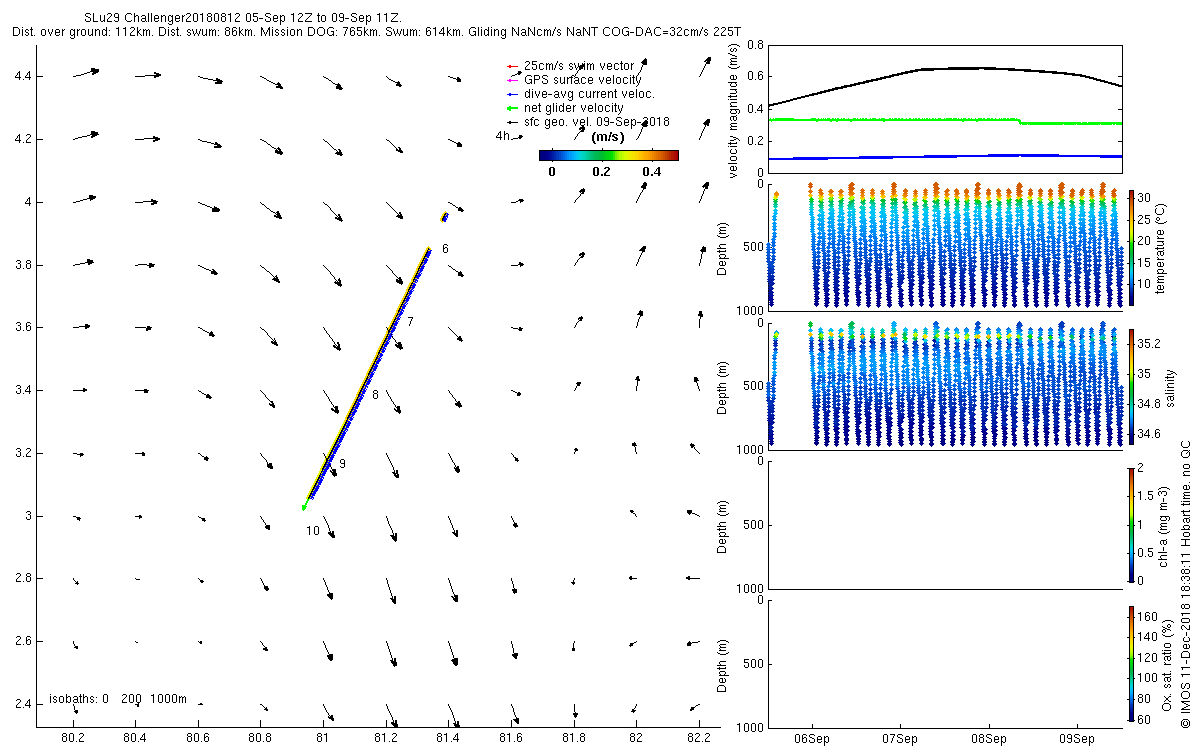Click the '4.4' latitude tick on the map
1200x750 pixels.
point(22,76)
